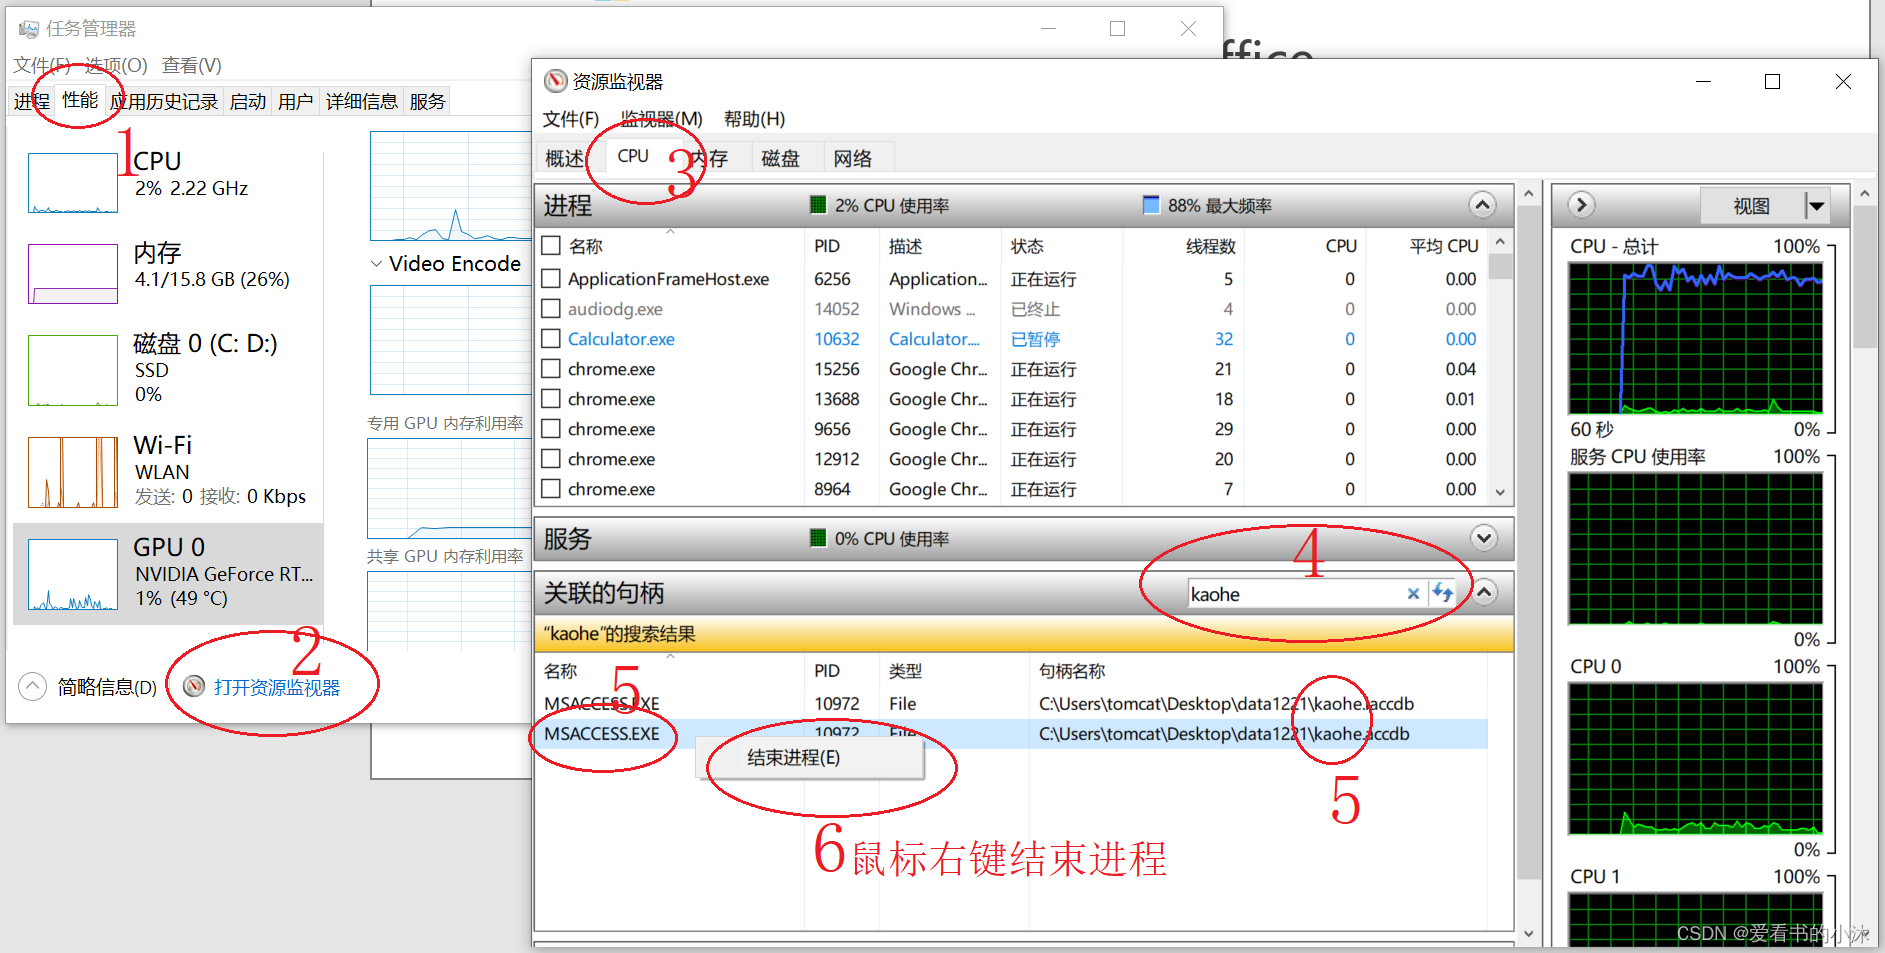Click the process list scrollbar up arrow
Screen dimensions: 1885x953
1500,242
